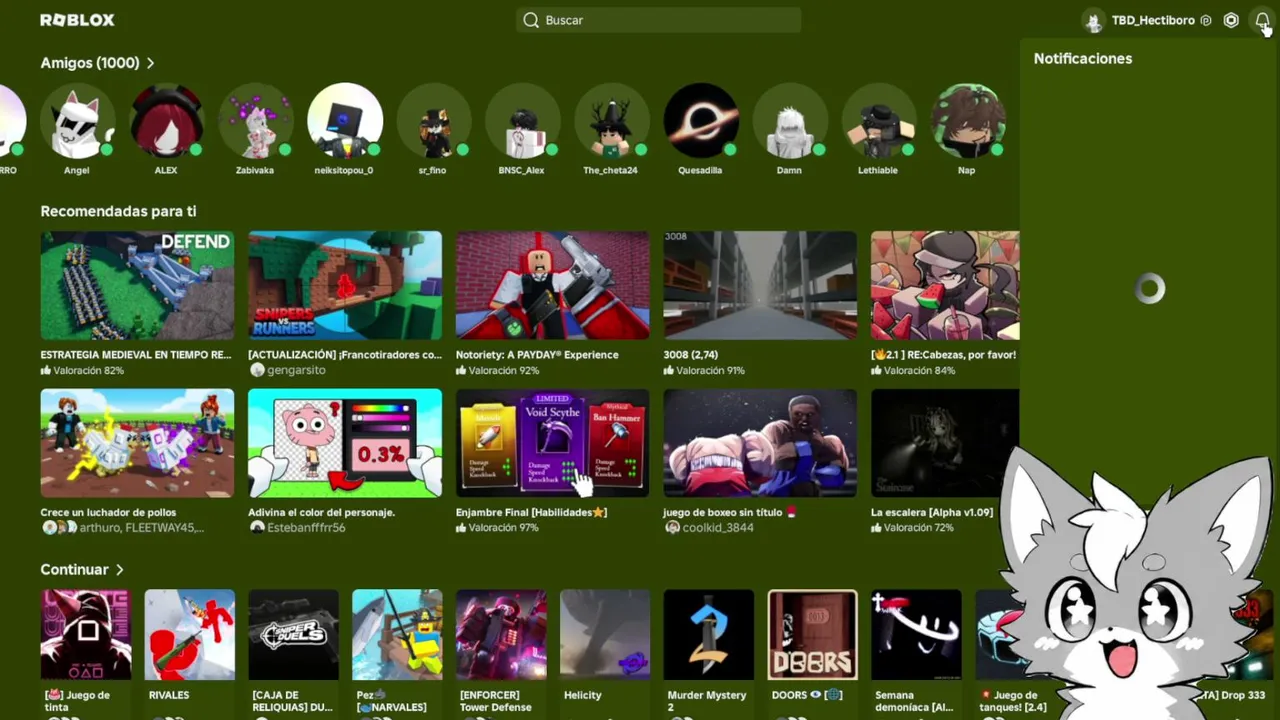The height and width of the screenshot is (720, 1280).
Task: Continue the Sniper Duels game
Action: coord(294,635)
